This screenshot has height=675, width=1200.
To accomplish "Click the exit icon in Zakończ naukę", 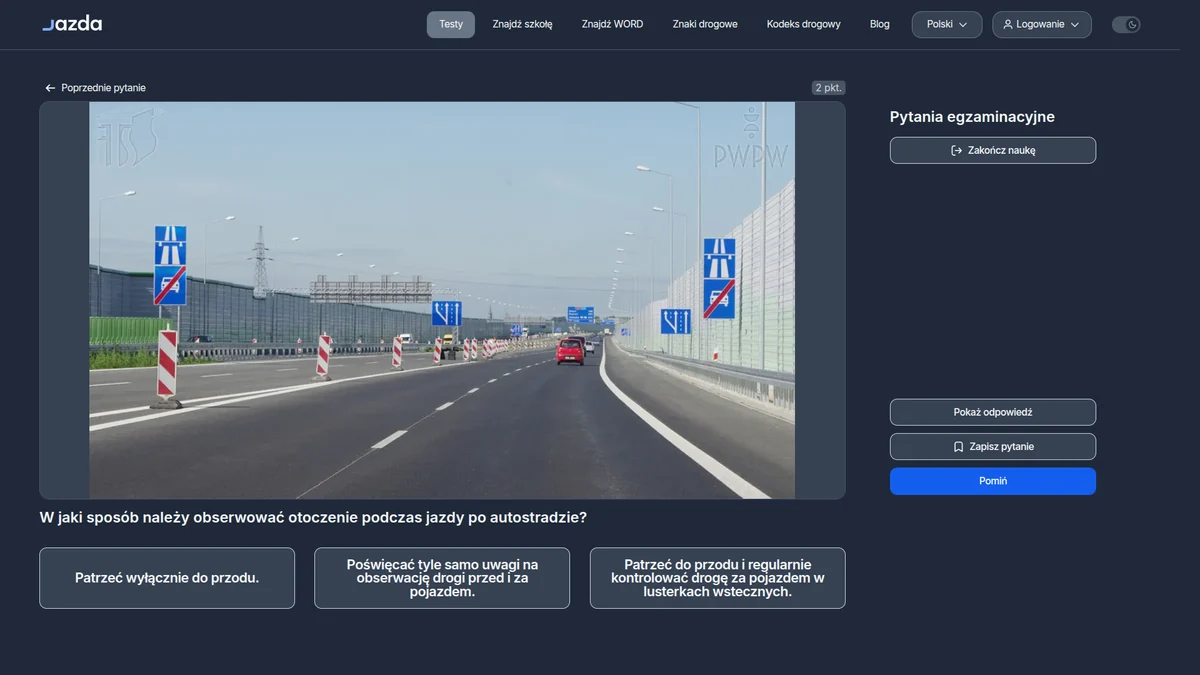I will 956,150.
